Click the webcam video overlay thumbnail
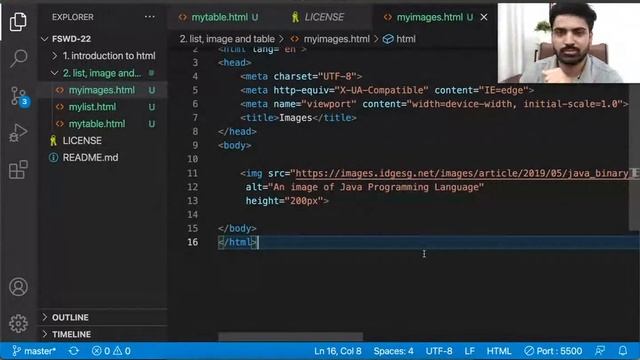Viewport: 640px width, 360px height. pos(569,43)
